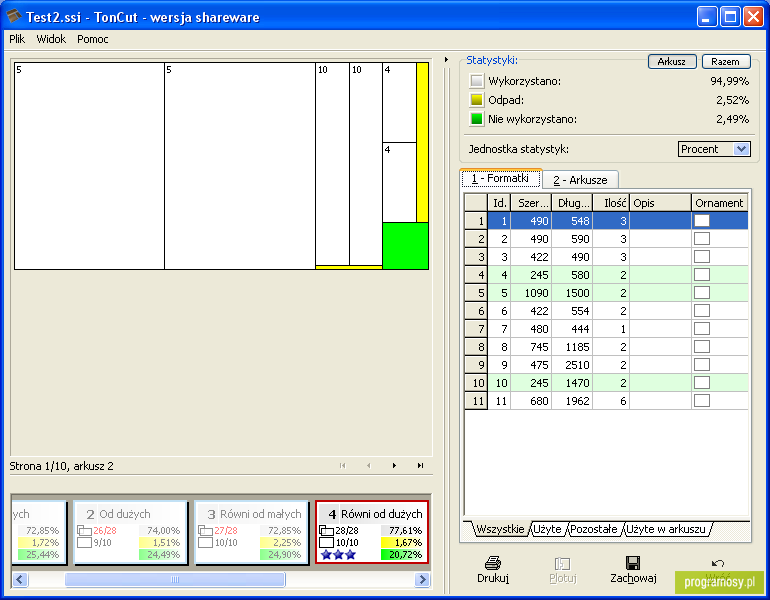The image size is (770, 600).
Task: Collapse the right panel with splitter arrow
Action: [x=446, y=59]
